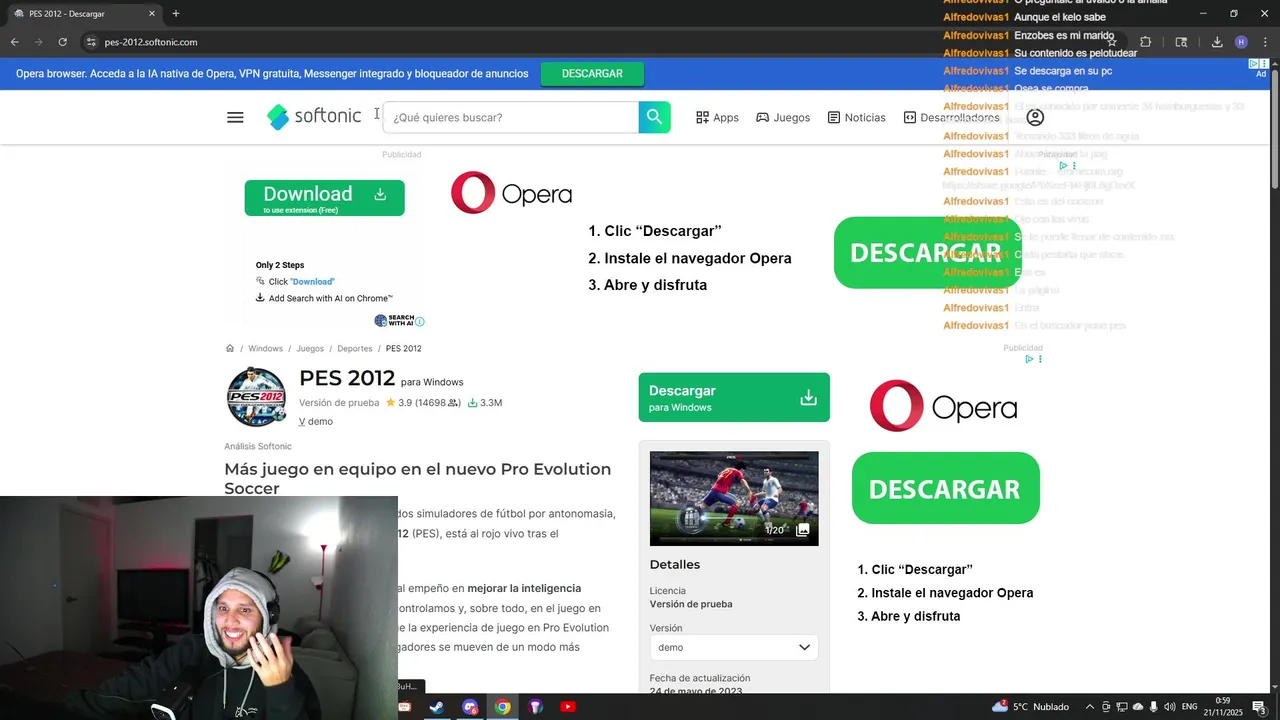The image size is (1280, 720).
Task: Open Steam from the taskbar
Action: pyautogui.click(x=437, y=707)
